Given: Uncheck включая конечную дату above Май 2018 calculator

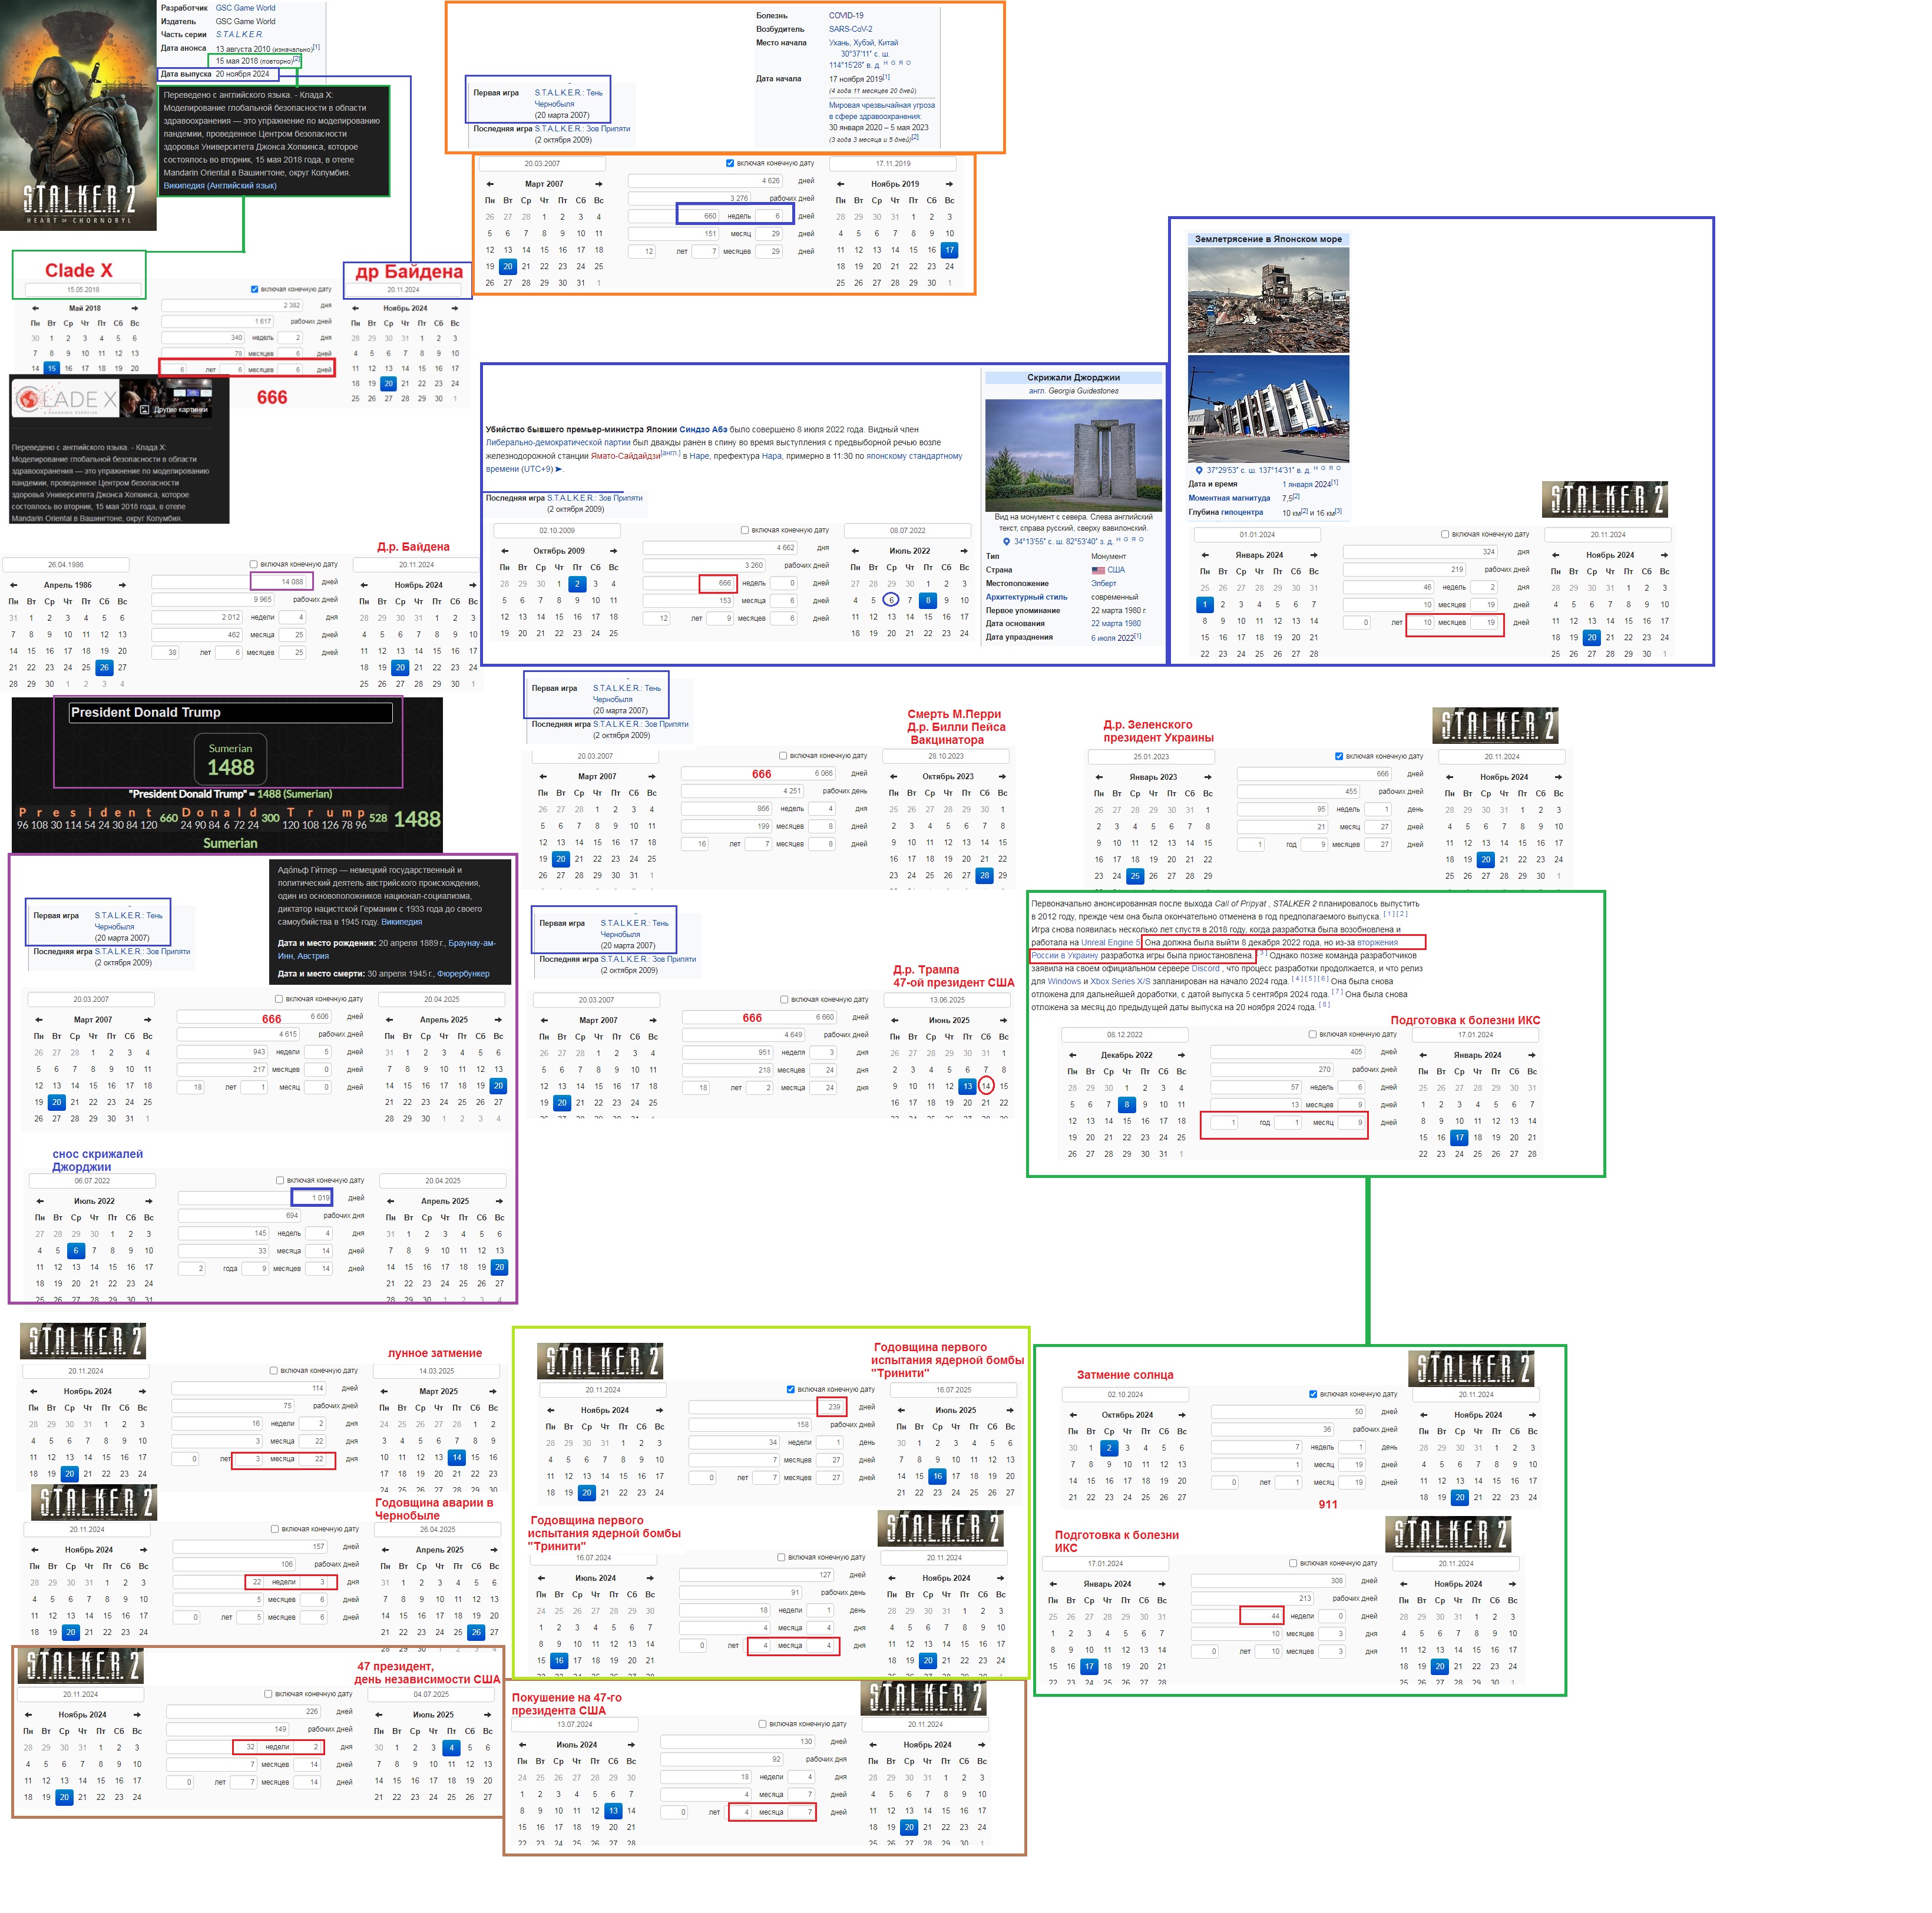Looking at the screenshot, I should (255, 289).
